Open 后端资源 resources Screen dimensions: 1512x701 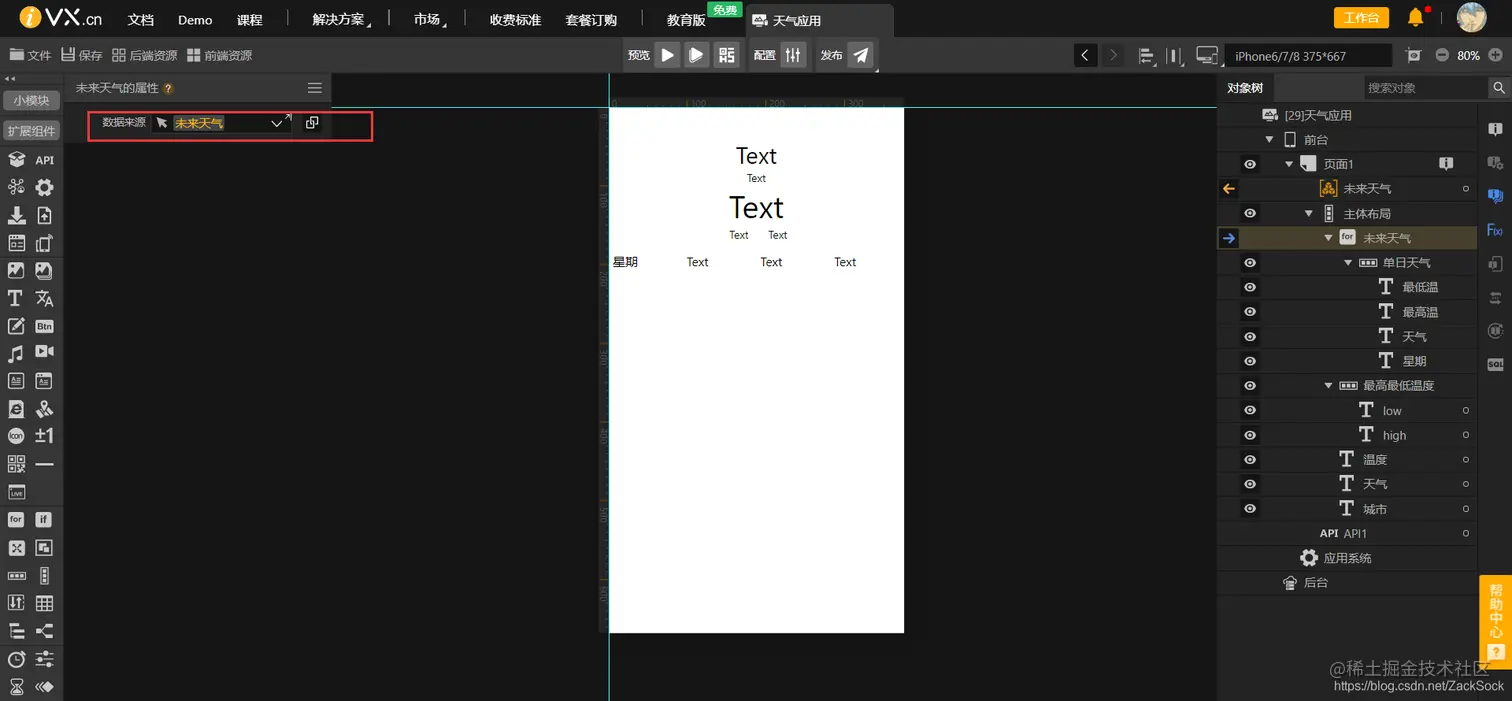(x=145, y=55)
